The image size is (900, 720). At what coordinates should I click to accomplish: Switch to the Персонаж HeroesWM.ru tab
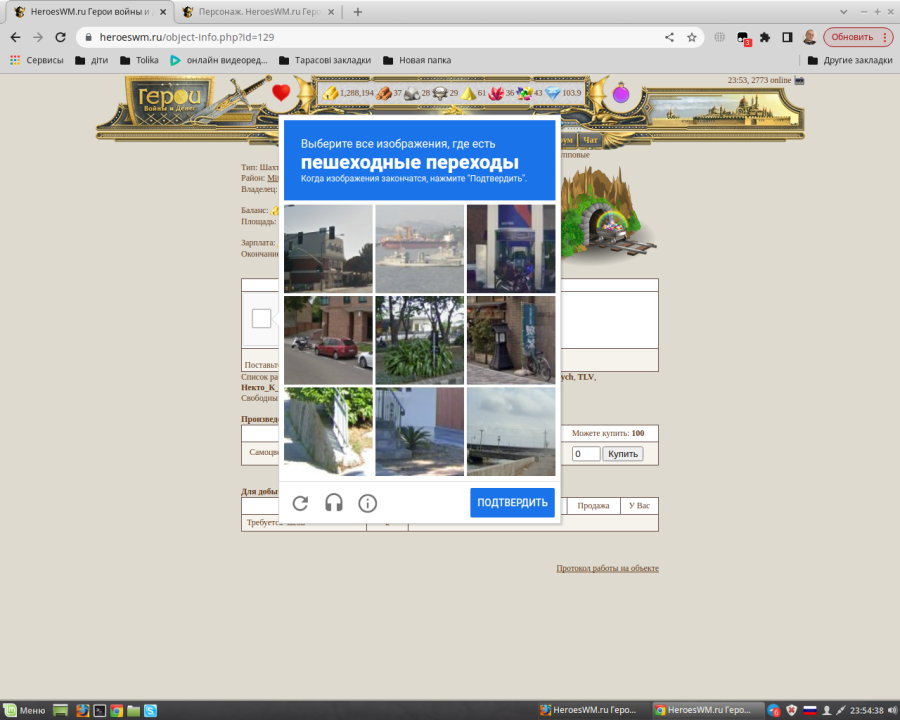click(257, 12)
